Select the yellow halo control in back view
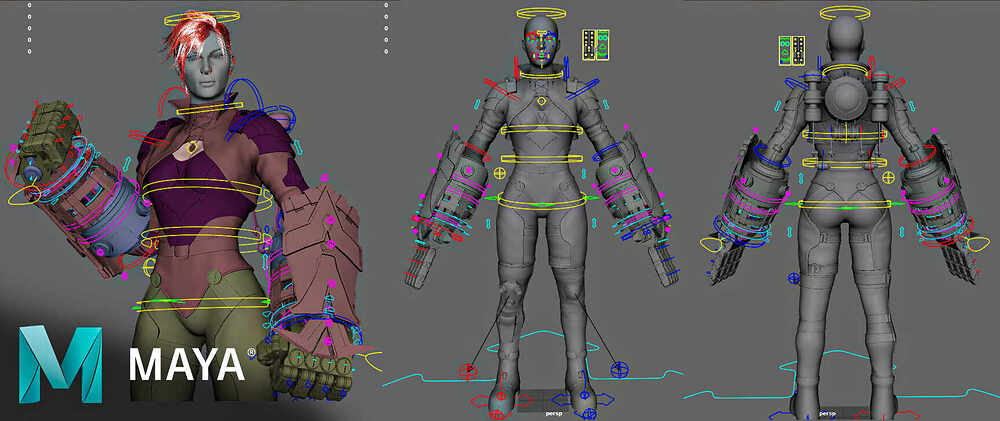Image resolution: width=1000 pixels, height=421 pixels. (845, 13)
